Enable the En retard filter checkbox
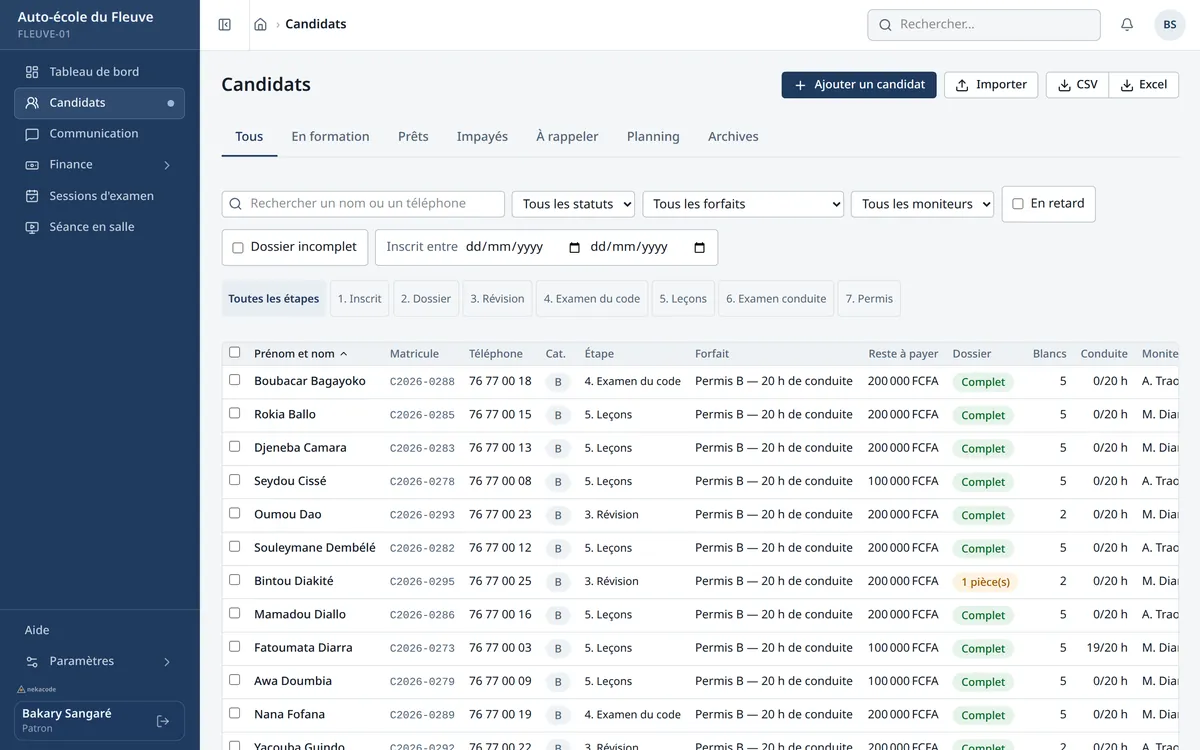 [x=1018, y=204]
